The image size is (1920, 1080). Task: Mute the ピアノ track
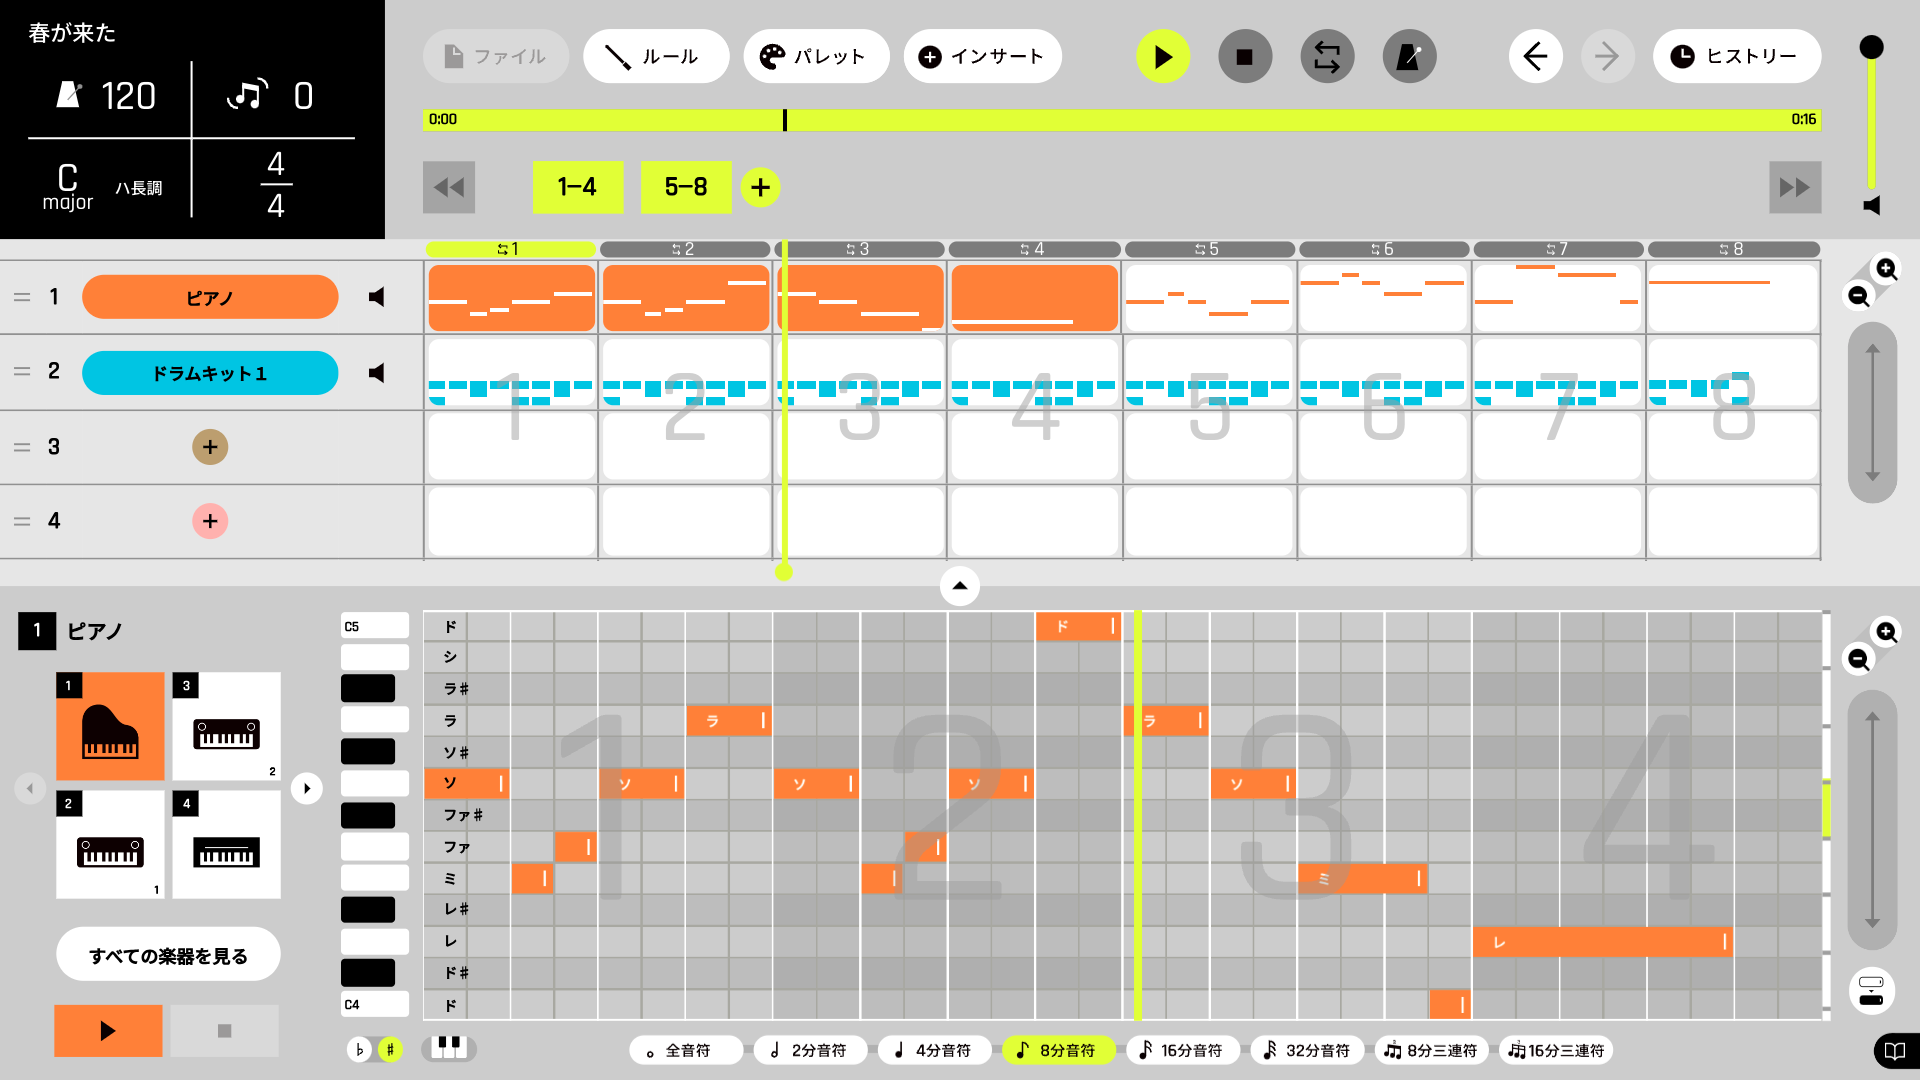tap(377, 297)
